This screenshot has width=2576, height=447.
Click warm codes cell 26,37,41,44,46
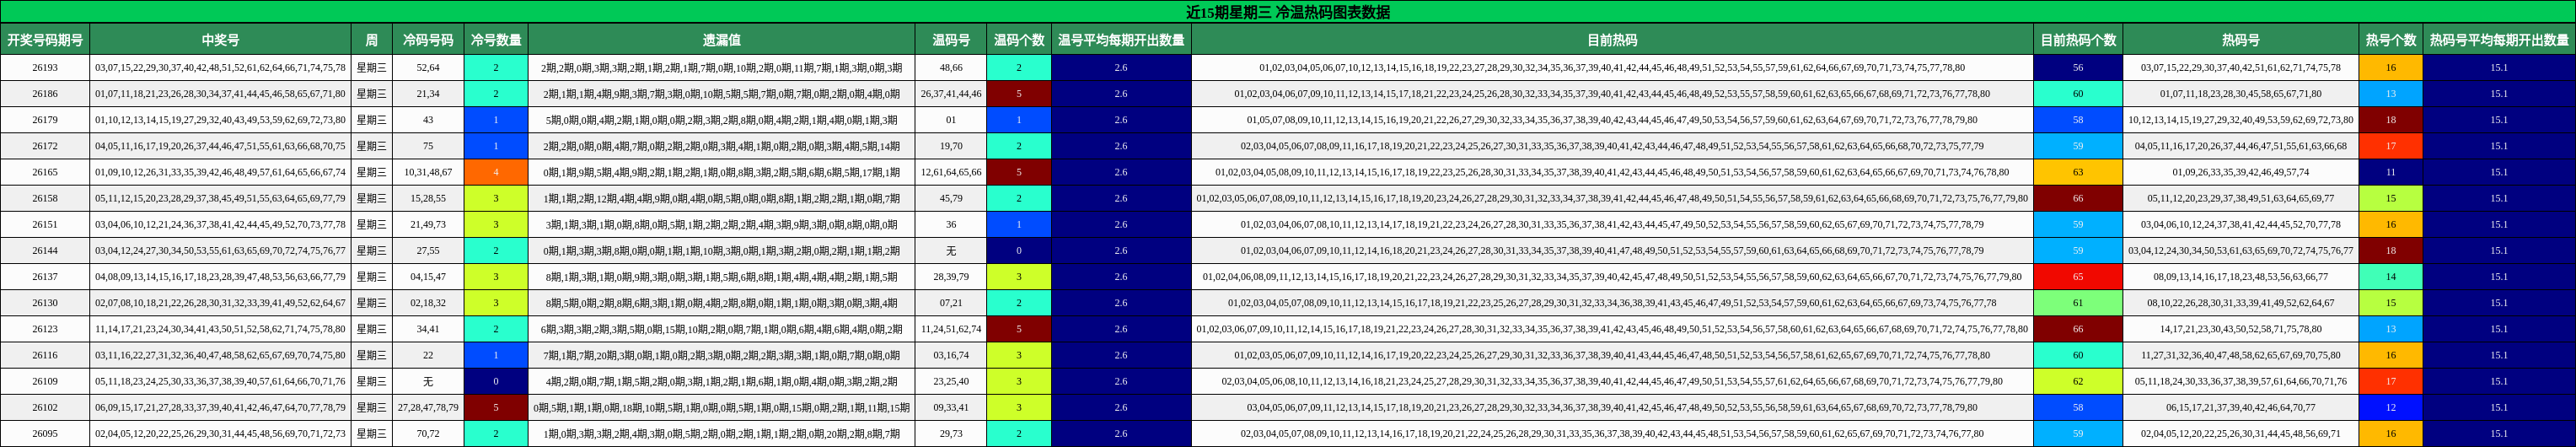tap(951, 94)
